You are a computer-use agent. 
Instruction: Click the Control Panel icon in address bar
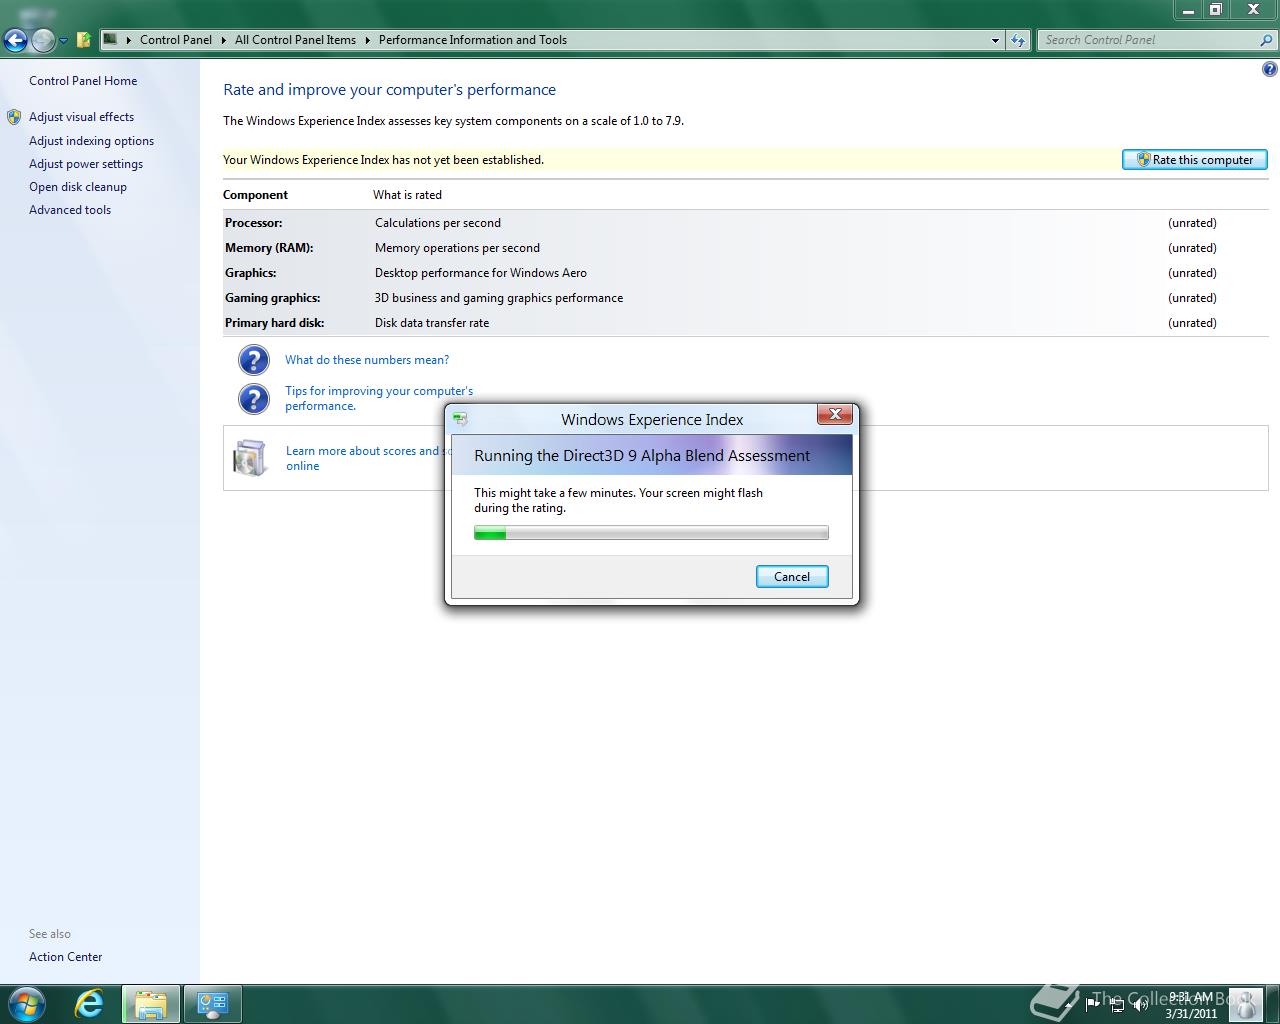(x=111, y=40)
